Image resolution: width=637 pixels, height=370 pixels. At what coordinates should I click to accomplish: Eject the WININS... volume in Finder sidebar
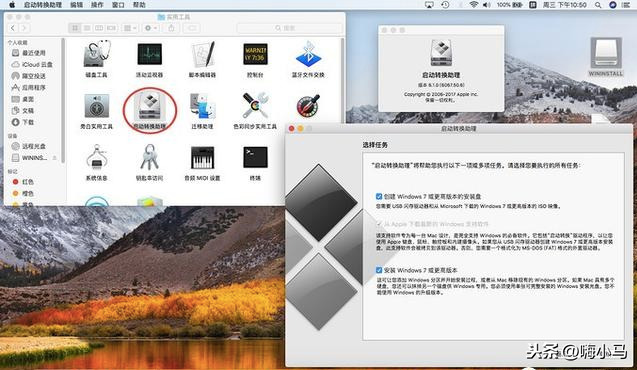(x=54, y=158)
